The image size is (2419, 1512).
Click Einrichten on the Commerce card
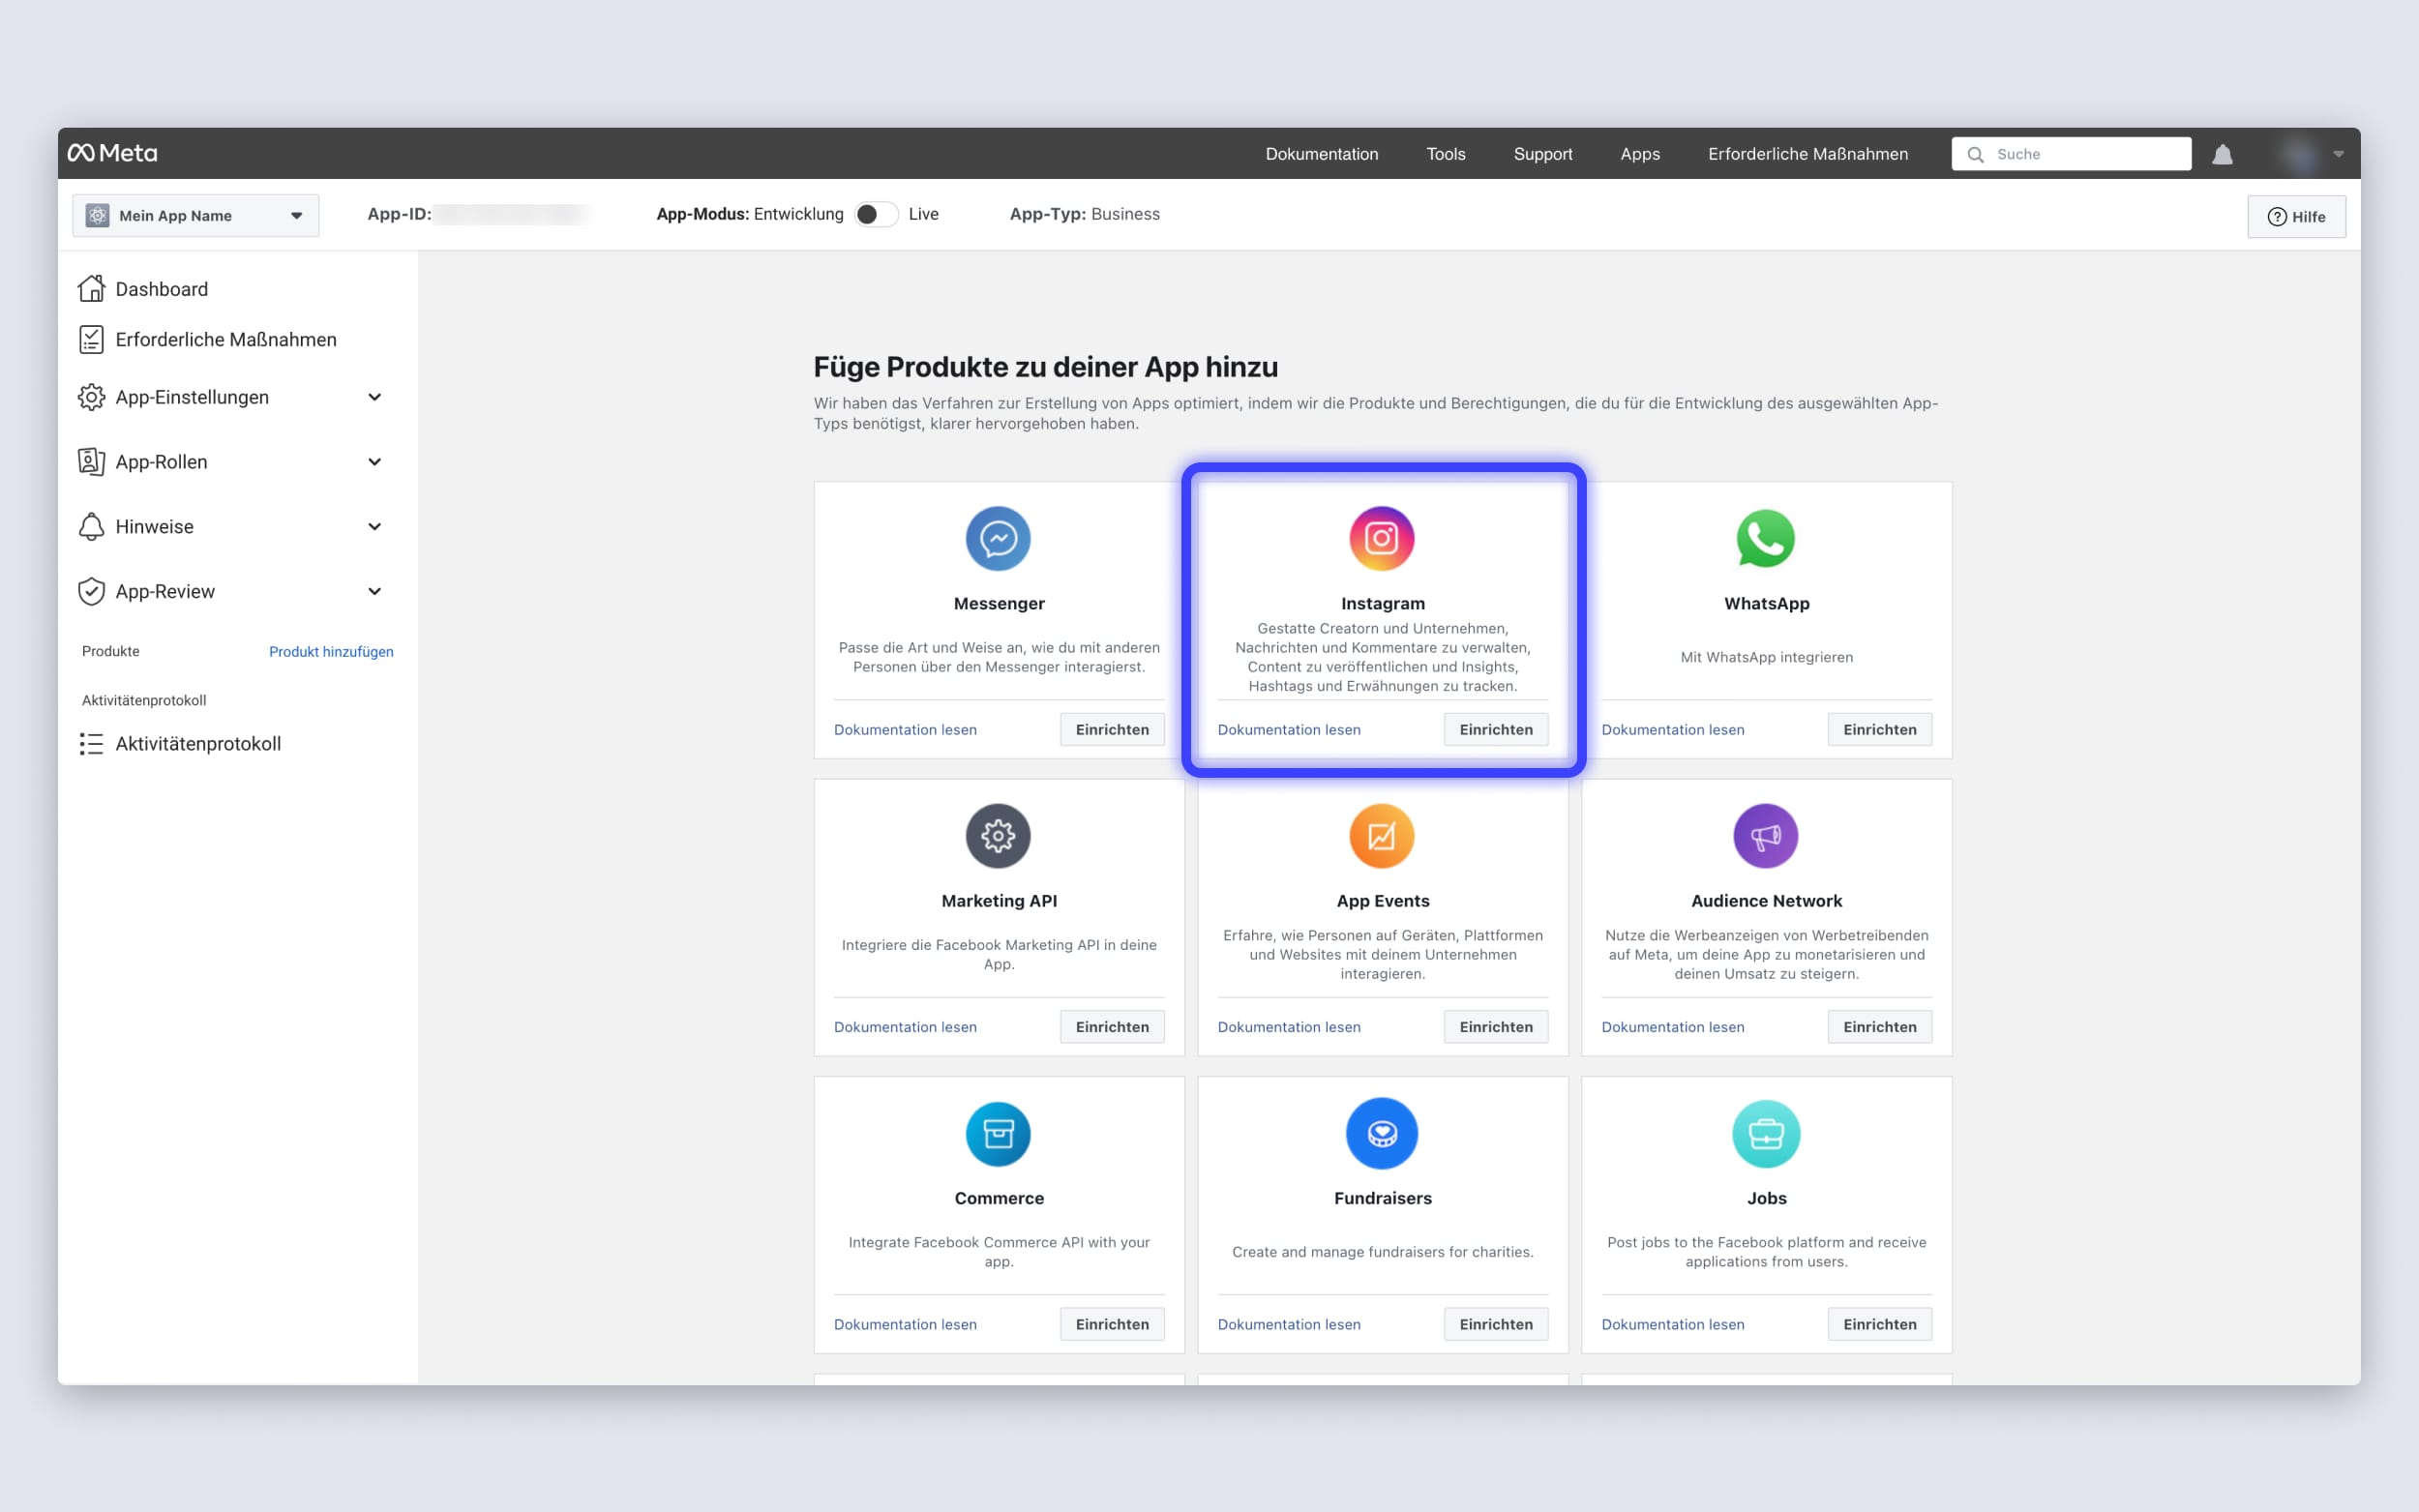pyautogui.click(x=1112, y=1323)
